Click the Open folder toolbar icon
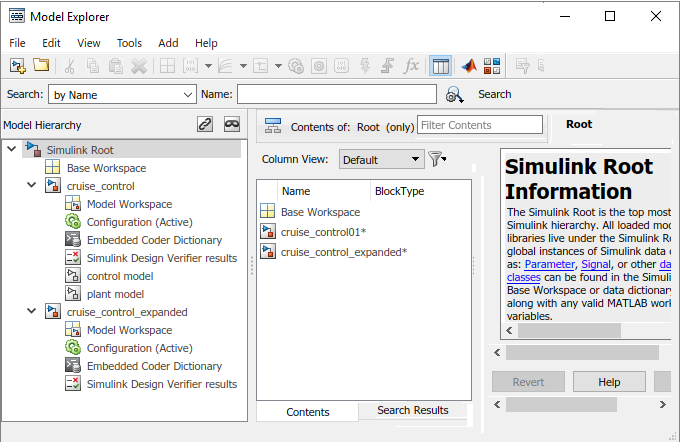Viewport: 681px width, 442px height. point(41,66)
